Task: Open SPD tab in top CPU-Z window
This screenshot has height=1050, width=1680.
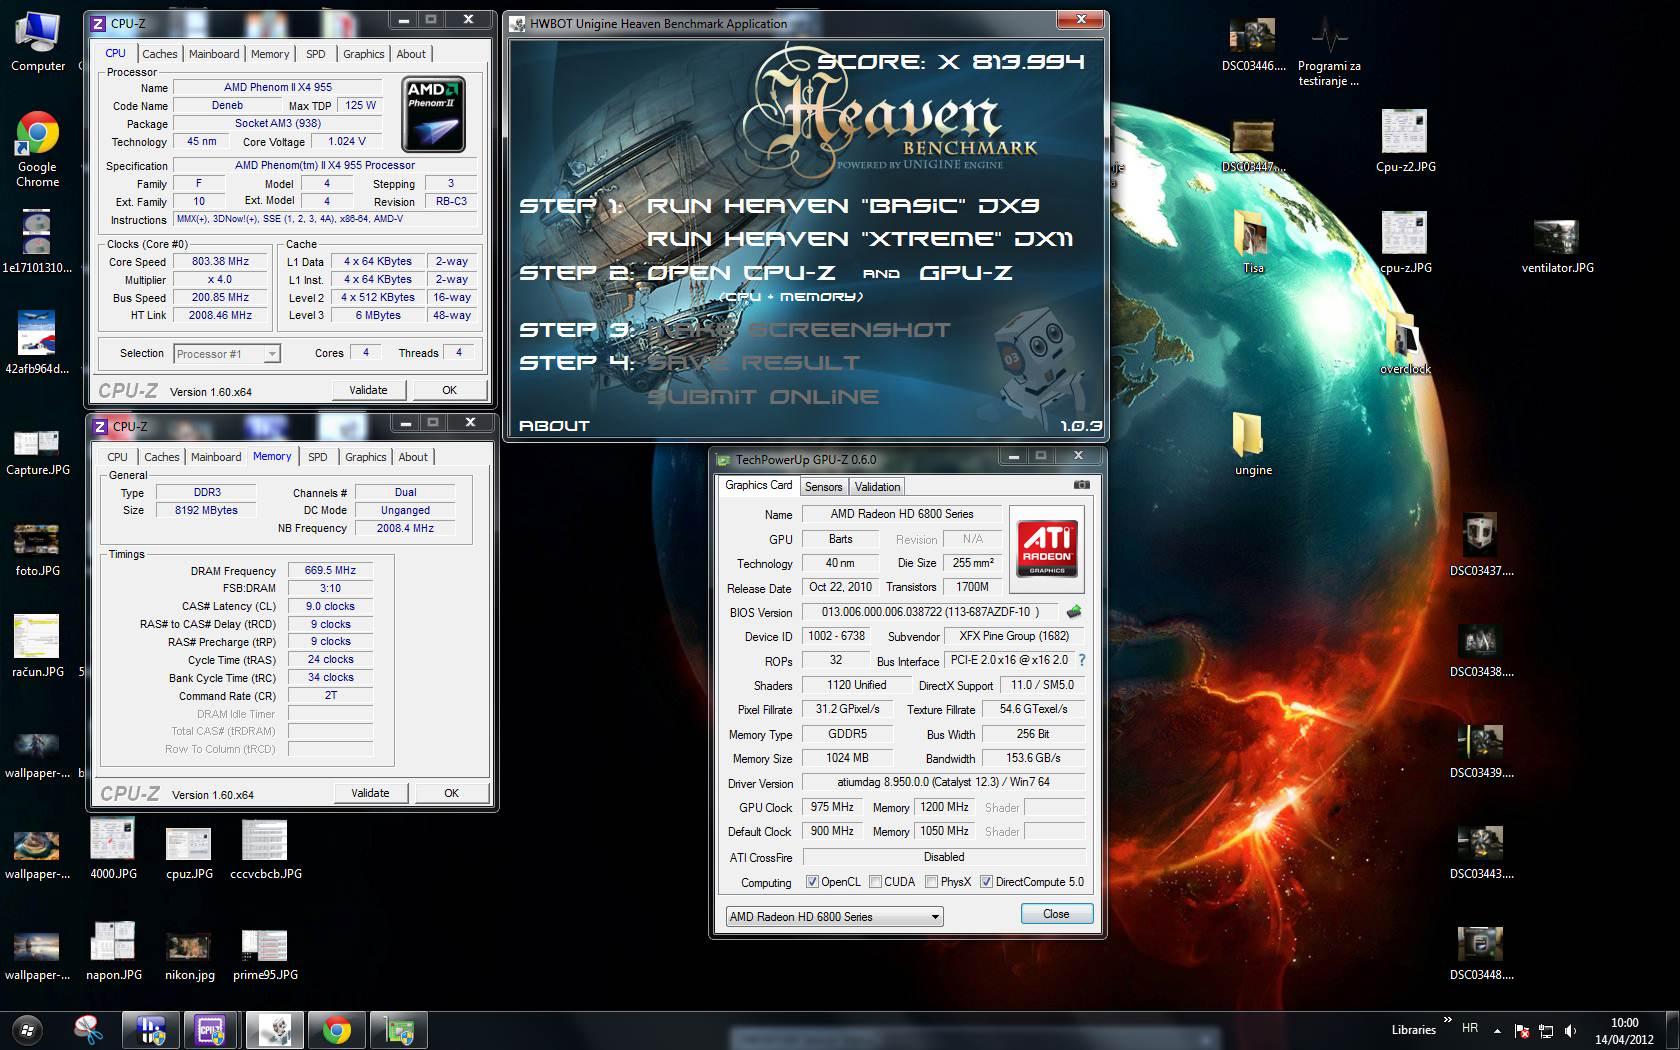Action: 316,54
